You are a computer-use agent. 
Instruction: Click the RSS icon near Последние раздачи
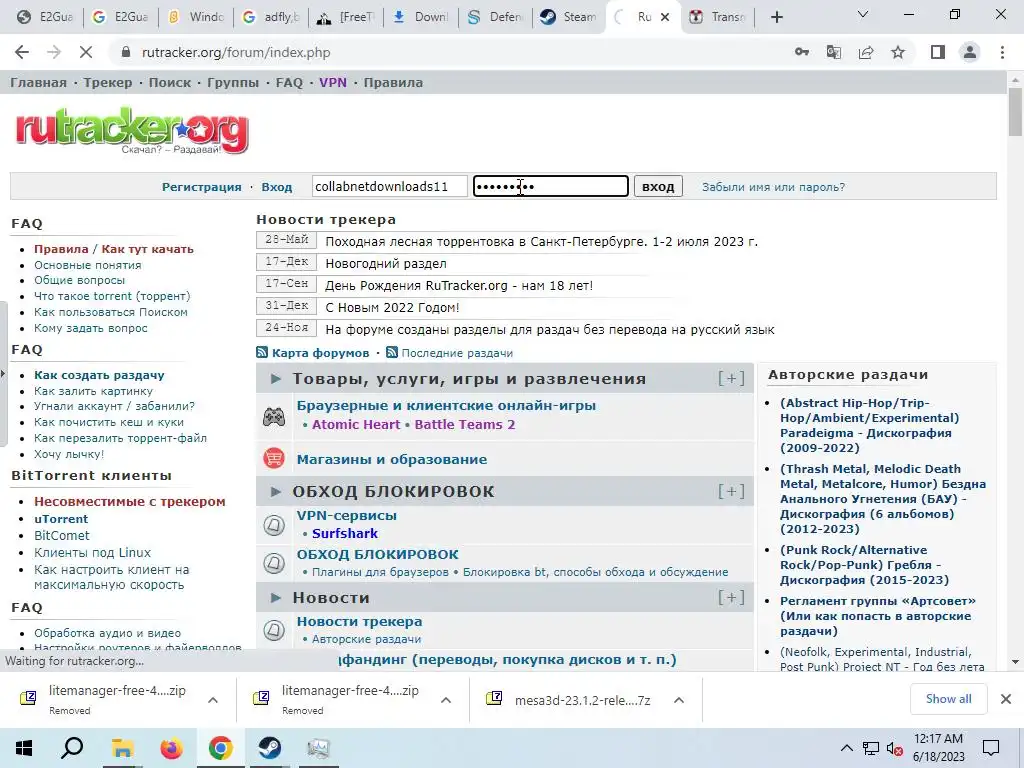tap(392, 353)
